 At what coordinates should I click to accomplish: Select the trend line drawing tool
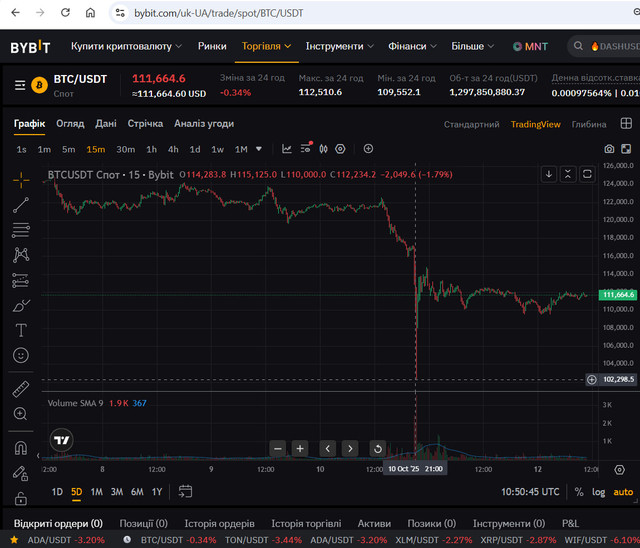(x=21, y=205)
